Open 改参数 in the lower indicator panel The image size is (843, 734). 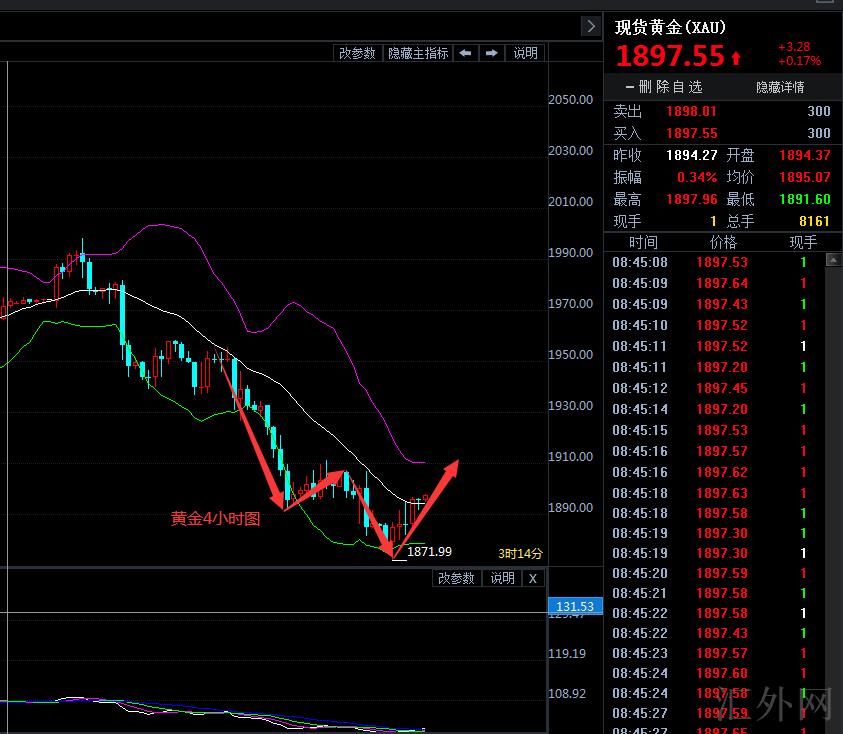456,578
